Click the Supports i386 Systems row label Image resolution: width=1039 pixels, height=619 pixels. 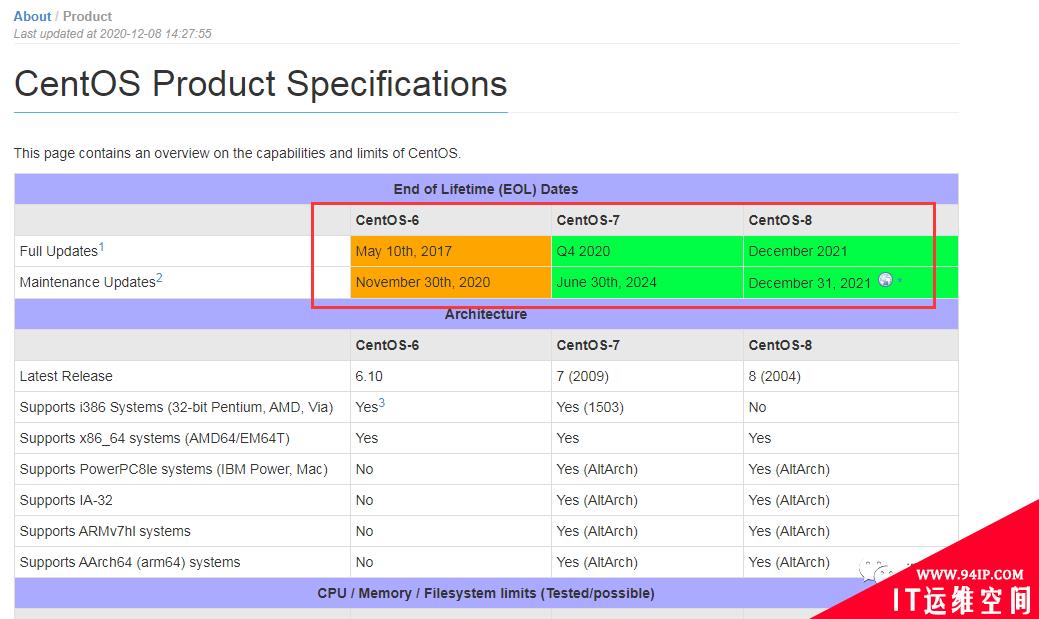(176, 408)
